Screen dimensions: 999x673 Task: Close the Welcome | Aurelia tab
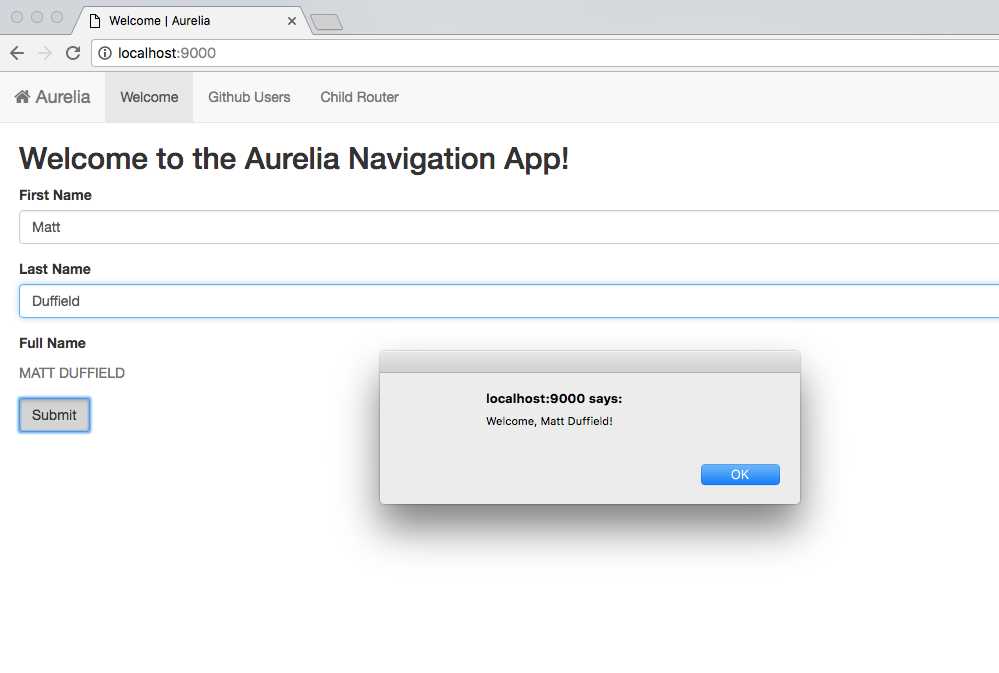[292, 21]
